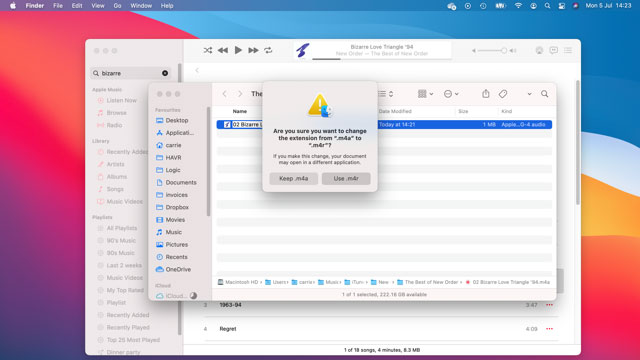Toggle repeat mode in Music
Viewport: 640px width, 360px height.
[268, 50]
